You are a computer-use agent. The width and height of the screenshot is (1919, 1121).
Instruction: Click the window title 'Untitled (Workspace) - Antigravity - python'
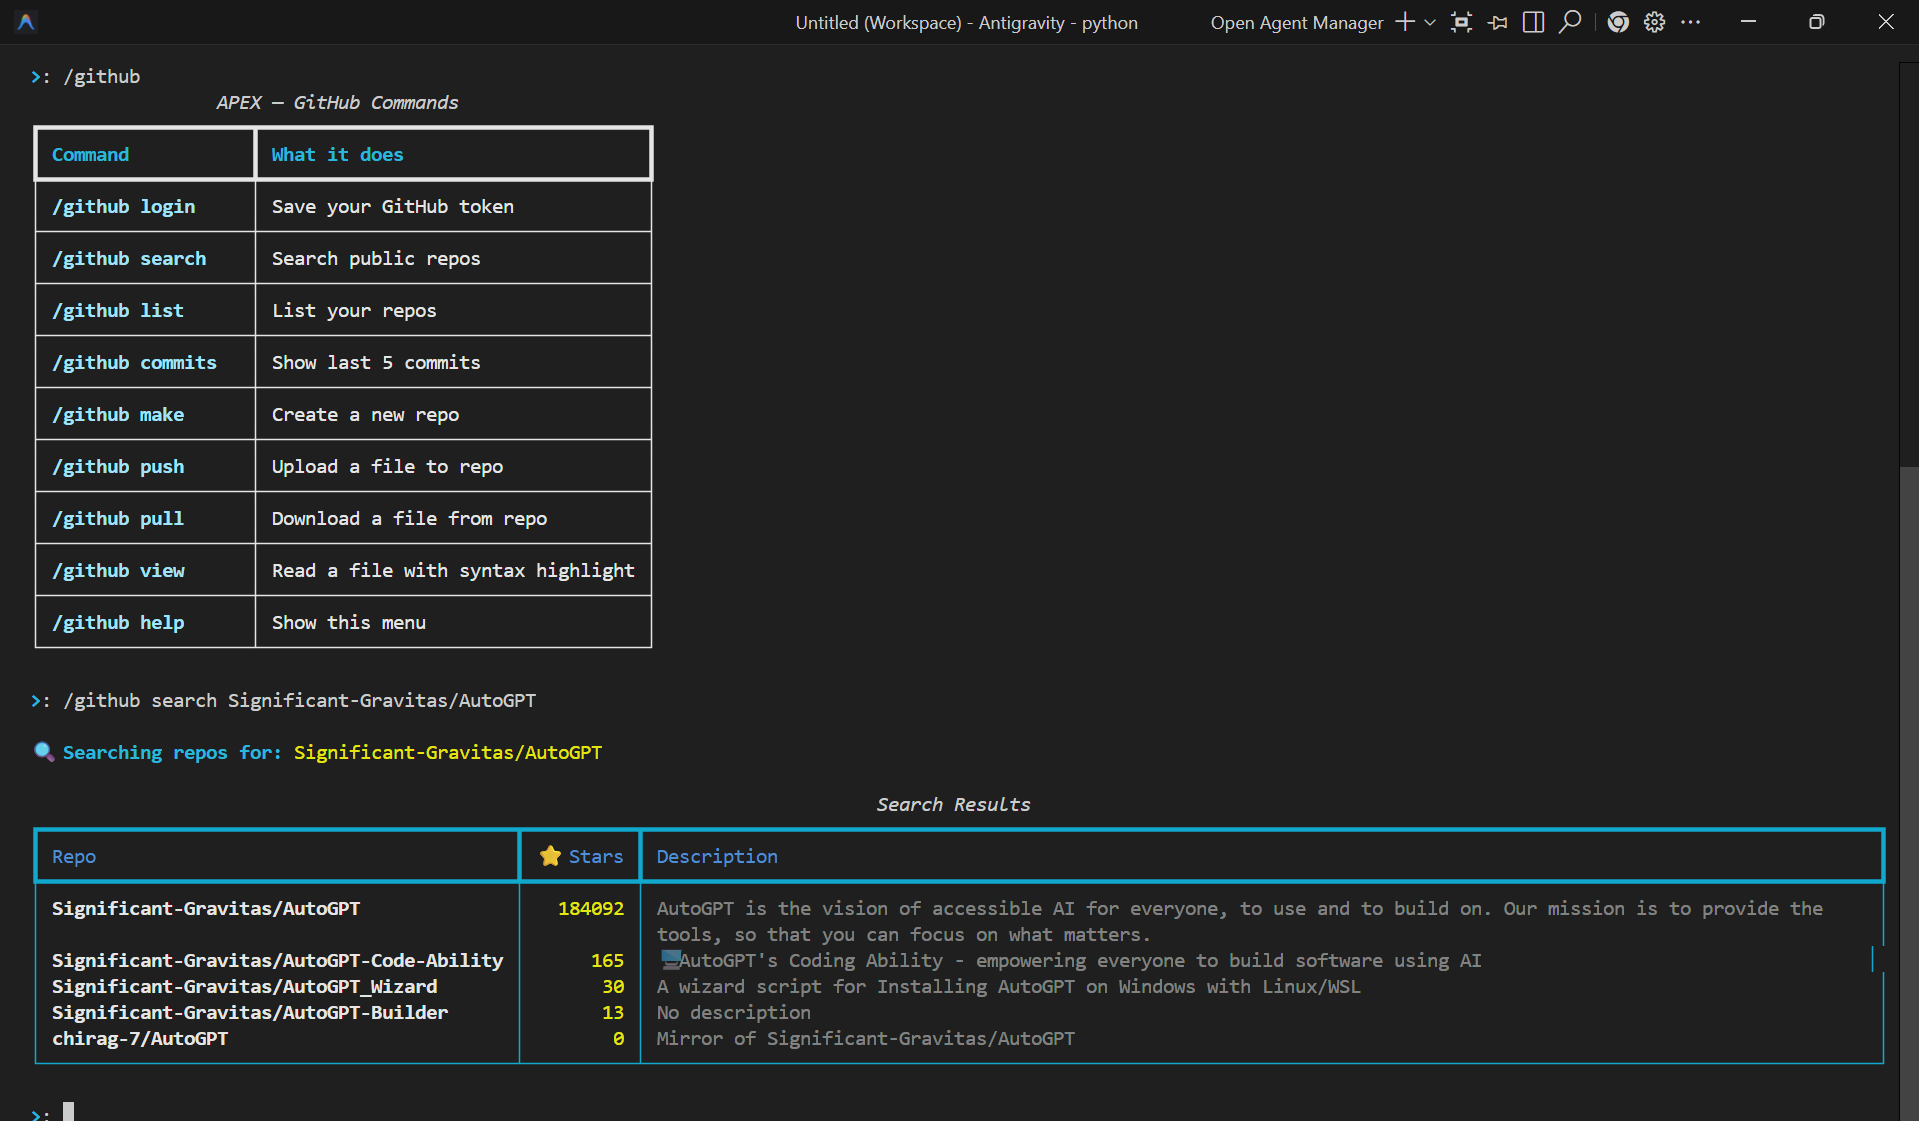[966, 22]
